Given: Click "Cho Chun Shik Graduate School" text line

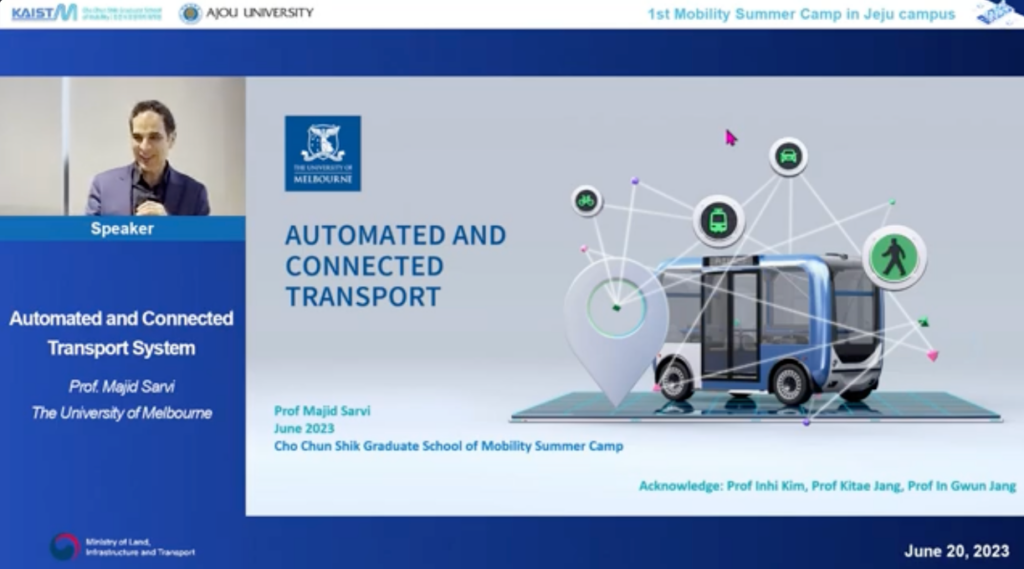Looking at the screenshot, I should pos(448,446).
